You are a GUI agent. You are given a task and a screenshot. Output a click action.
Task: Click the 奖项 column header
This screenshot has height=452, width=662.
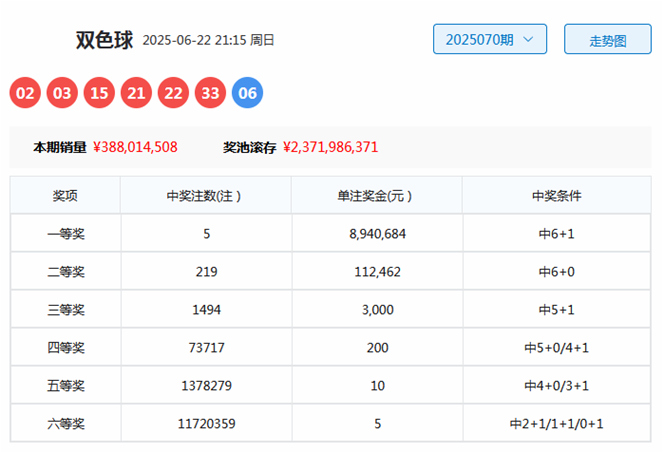(65, 196)
